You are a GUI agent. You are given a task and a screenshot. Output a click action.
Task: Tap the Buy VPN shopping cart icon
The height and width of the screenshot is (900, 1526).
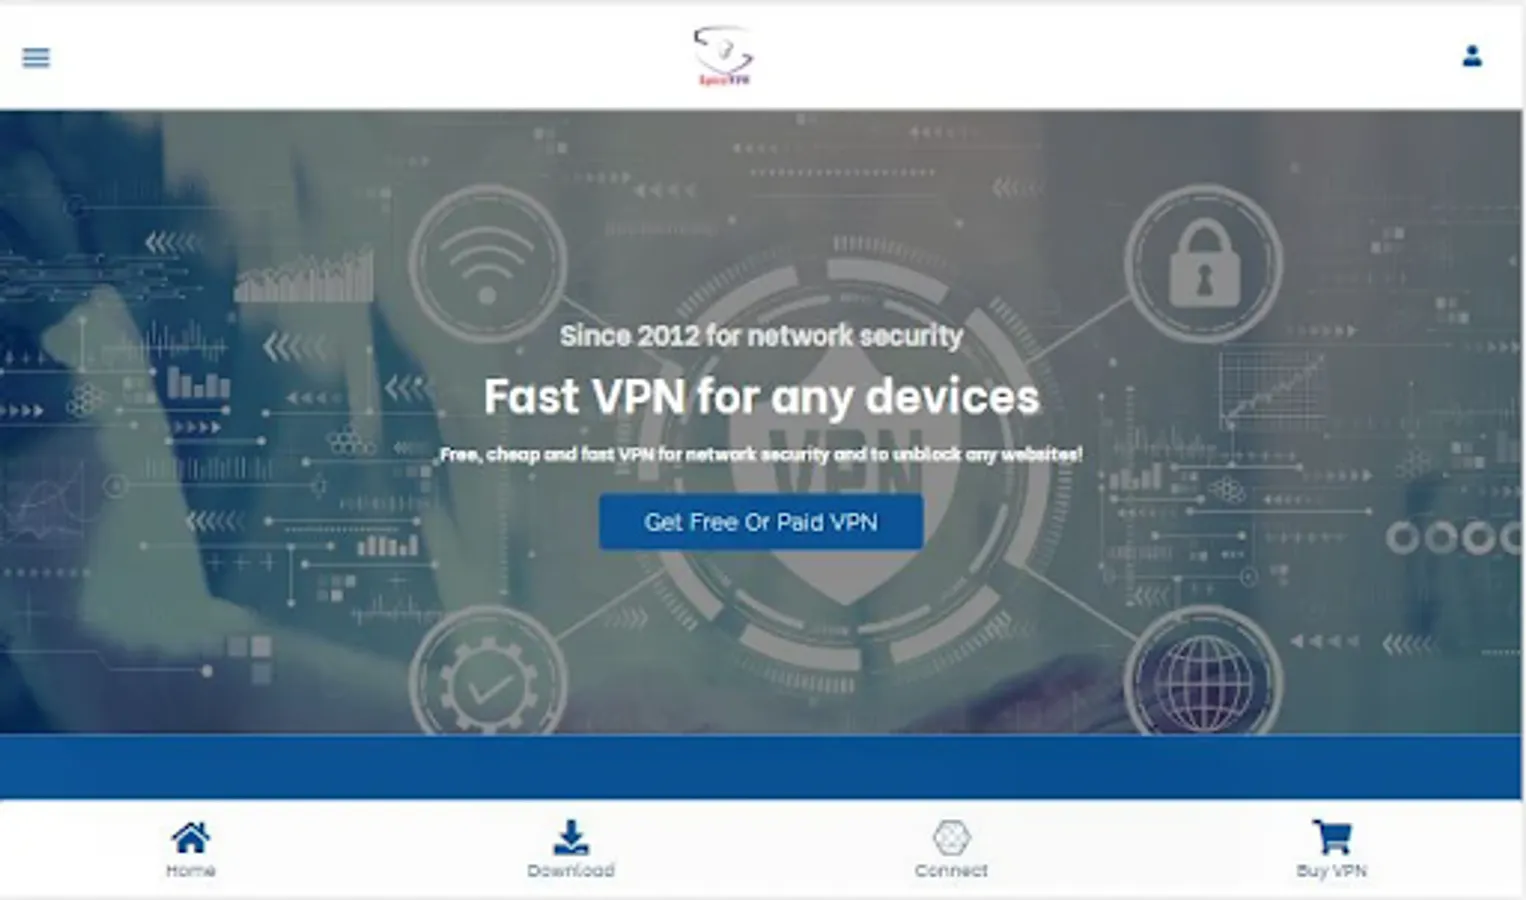point(1331,837)
